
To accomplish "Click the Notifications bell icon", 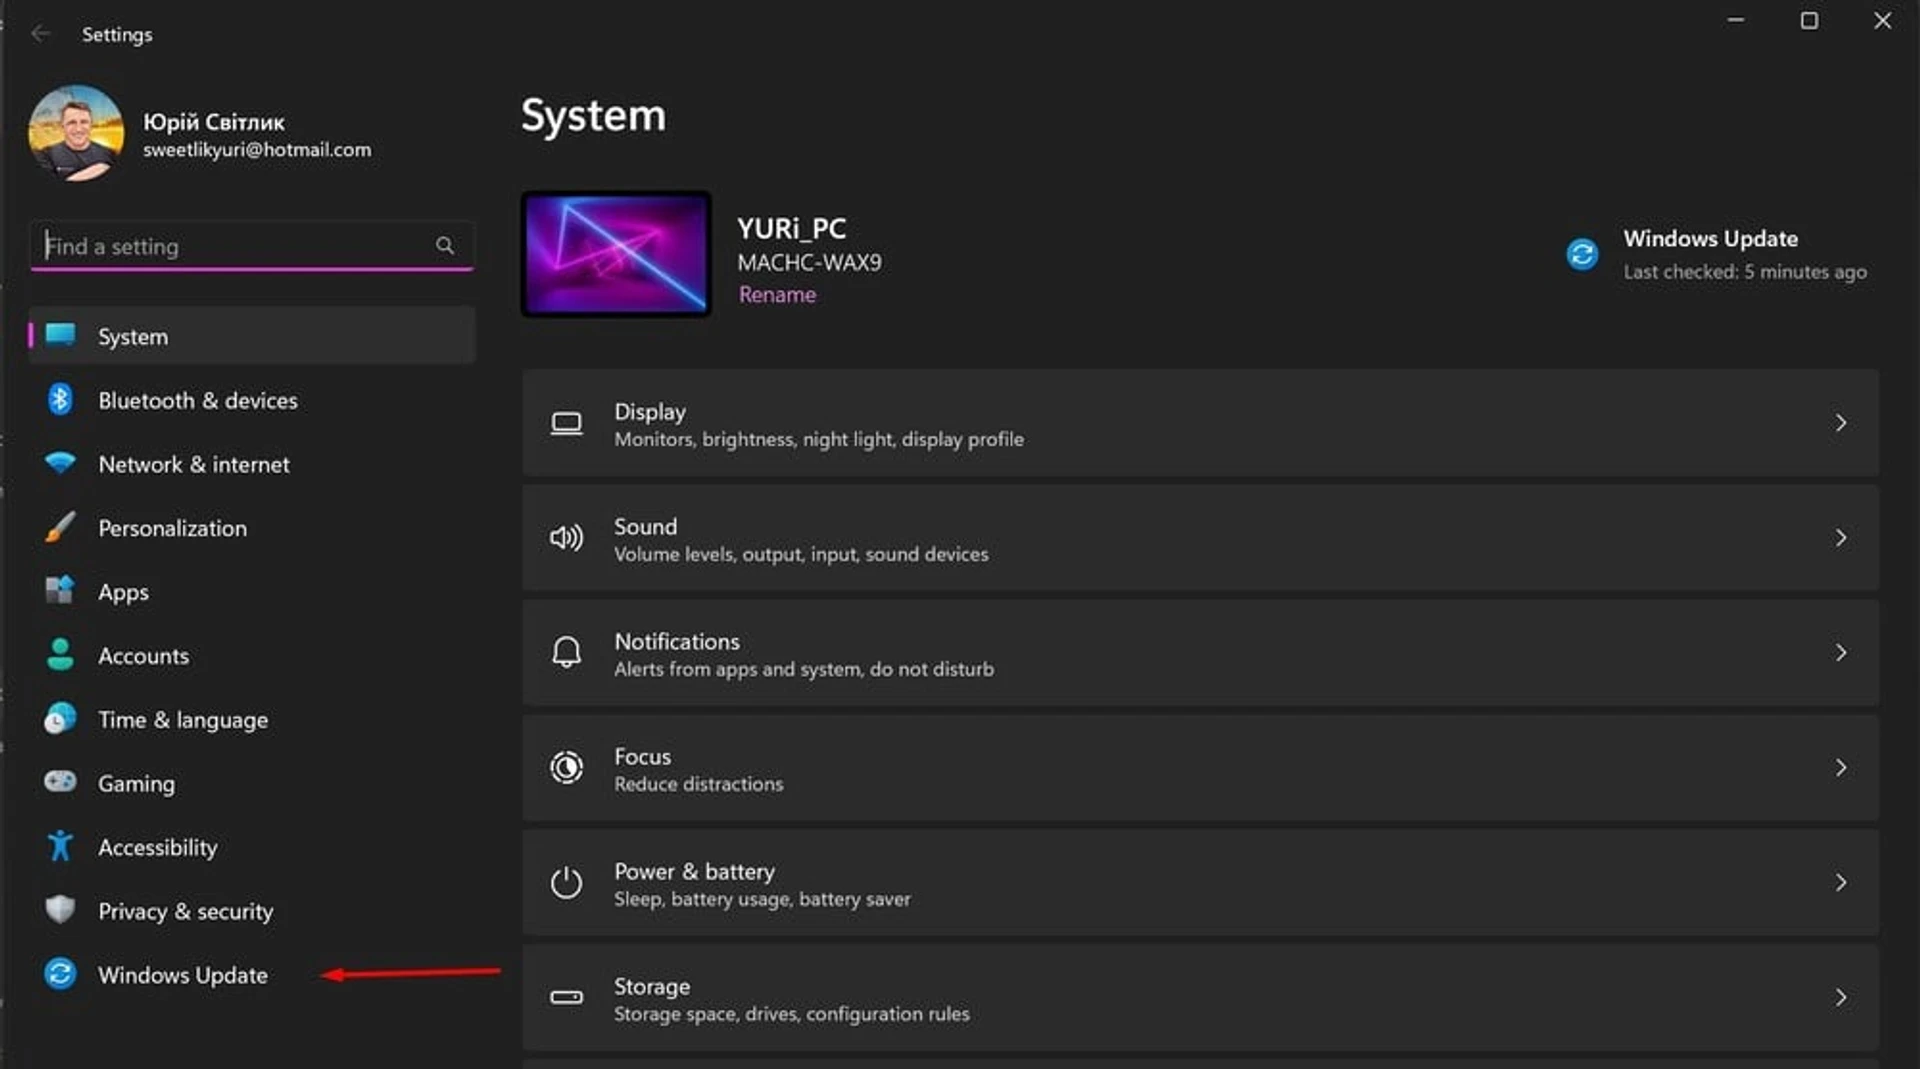I will 566,653.
